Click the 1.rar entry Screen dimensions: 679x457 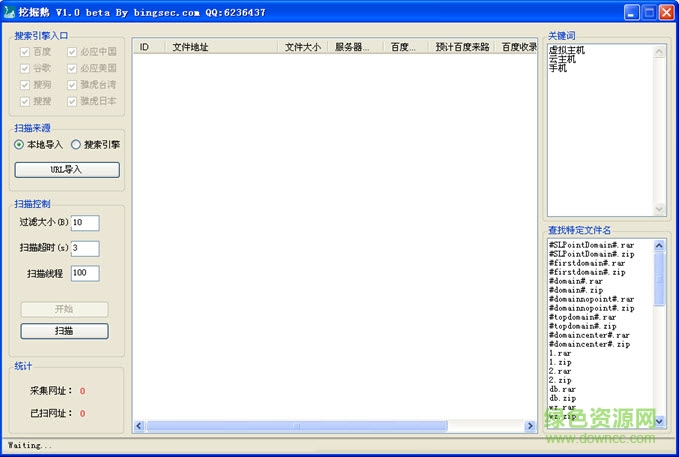pos(560,353)
